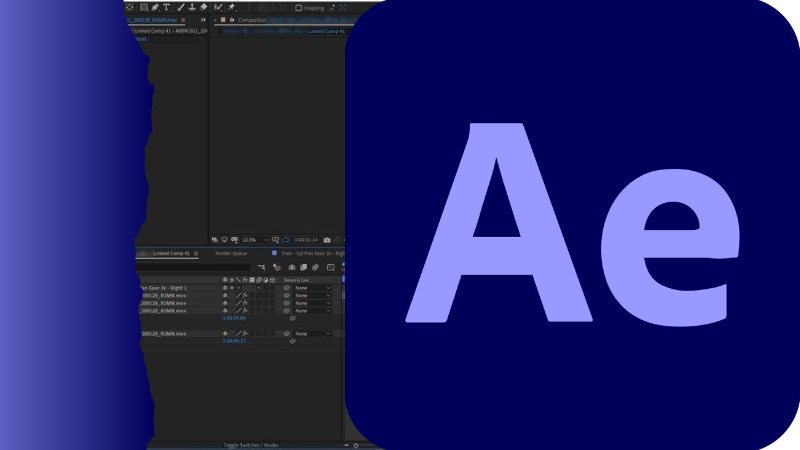Viewport: 800px width, 450px height.
Task: Click parent pick whip on Pan Ease 3x layer
Action: point(287,288)
